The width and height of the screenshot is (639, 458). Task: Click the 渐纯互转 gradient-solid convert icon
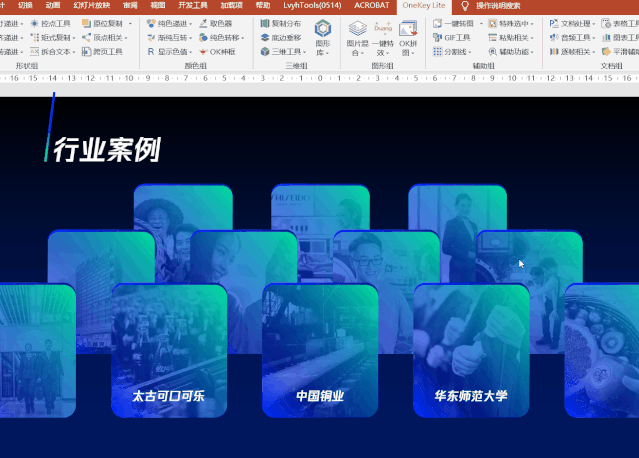tap(151, 37)
